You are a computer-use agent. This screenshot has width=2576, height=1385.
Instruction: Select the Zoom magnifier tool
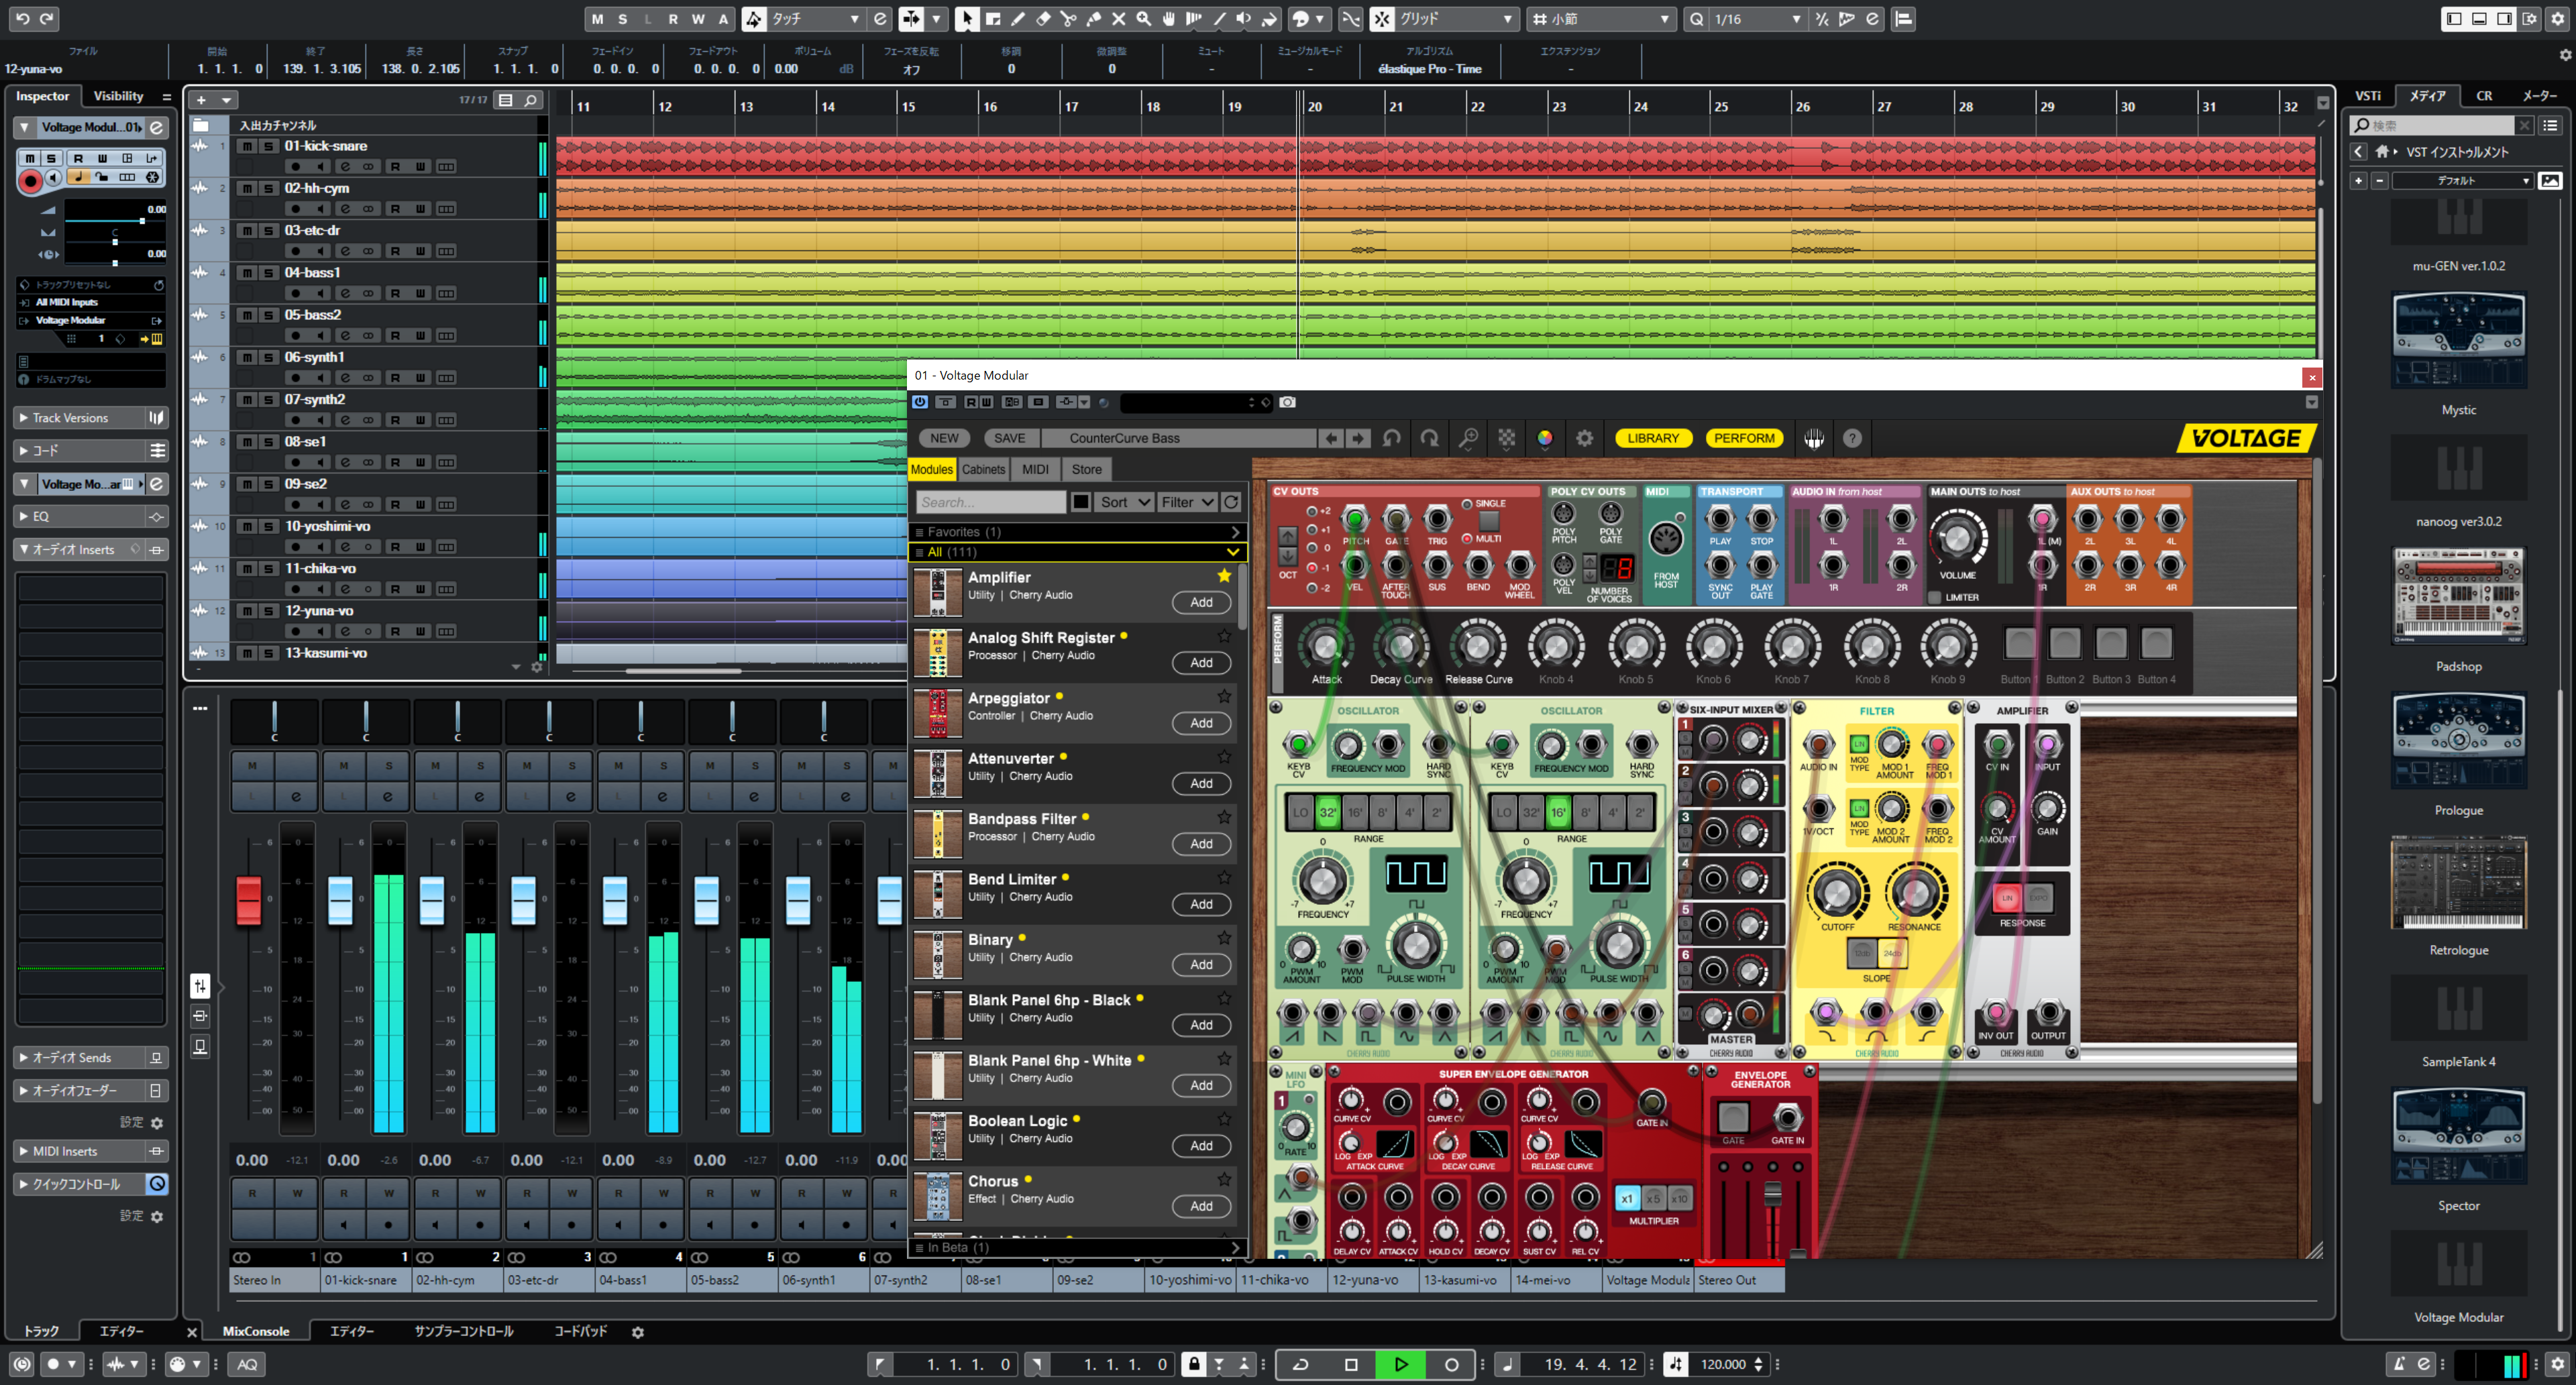1144,19
